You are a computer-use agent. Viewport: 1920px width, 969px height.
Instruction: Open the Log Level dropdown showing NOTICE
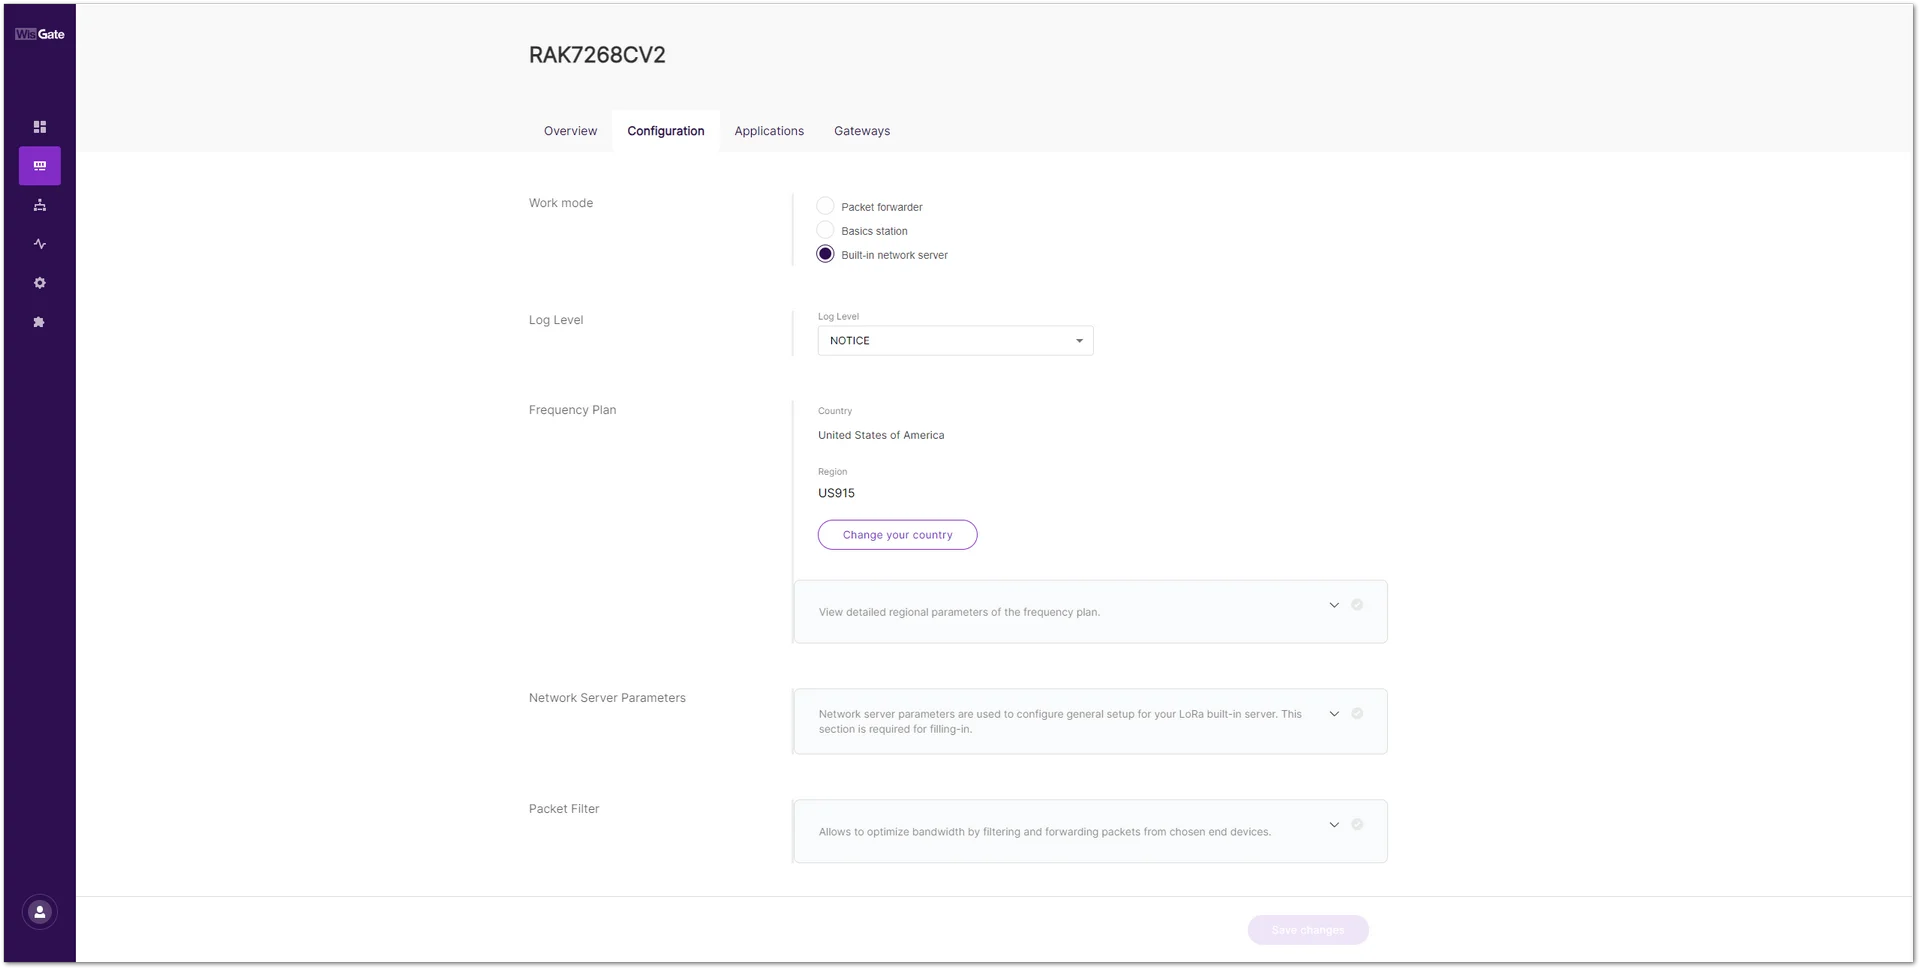(x=955, y=341)
